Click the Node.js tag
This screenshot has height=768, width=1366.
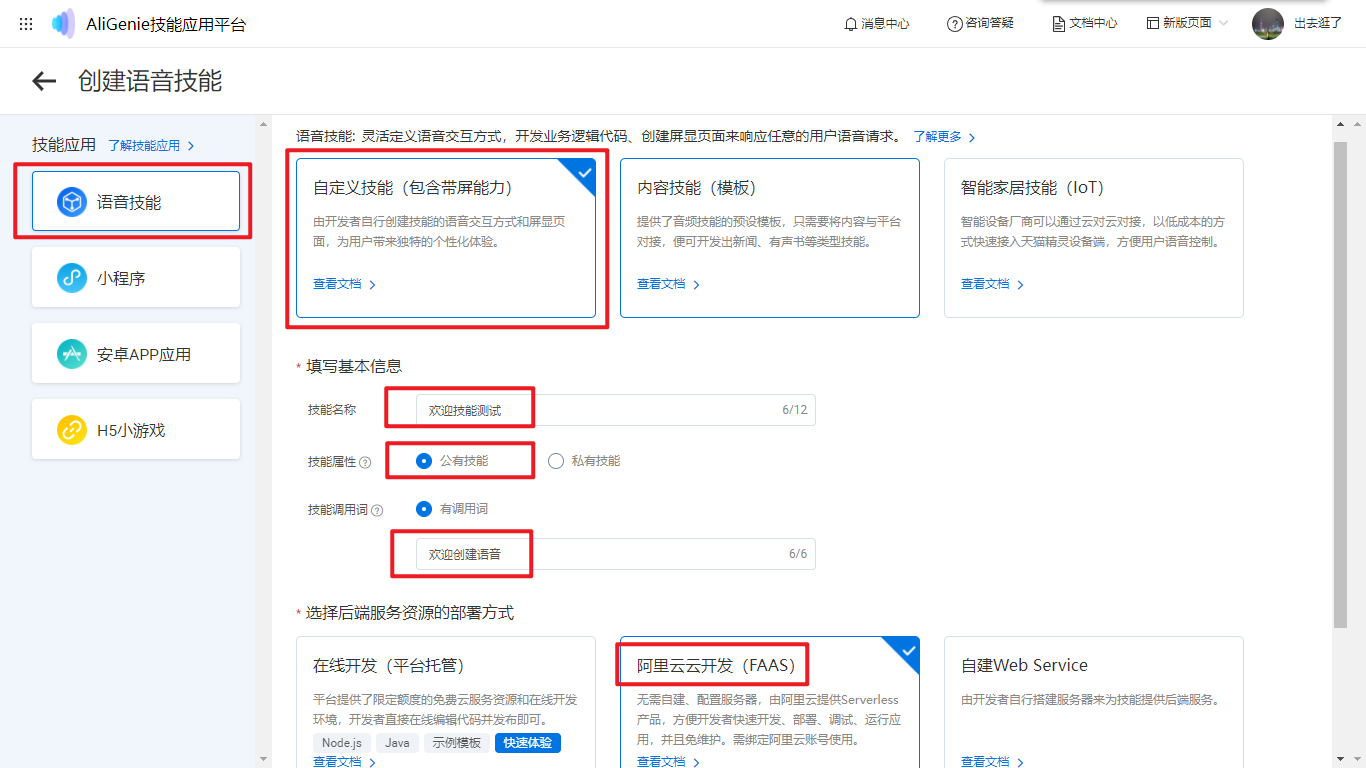tap(342, 743)
